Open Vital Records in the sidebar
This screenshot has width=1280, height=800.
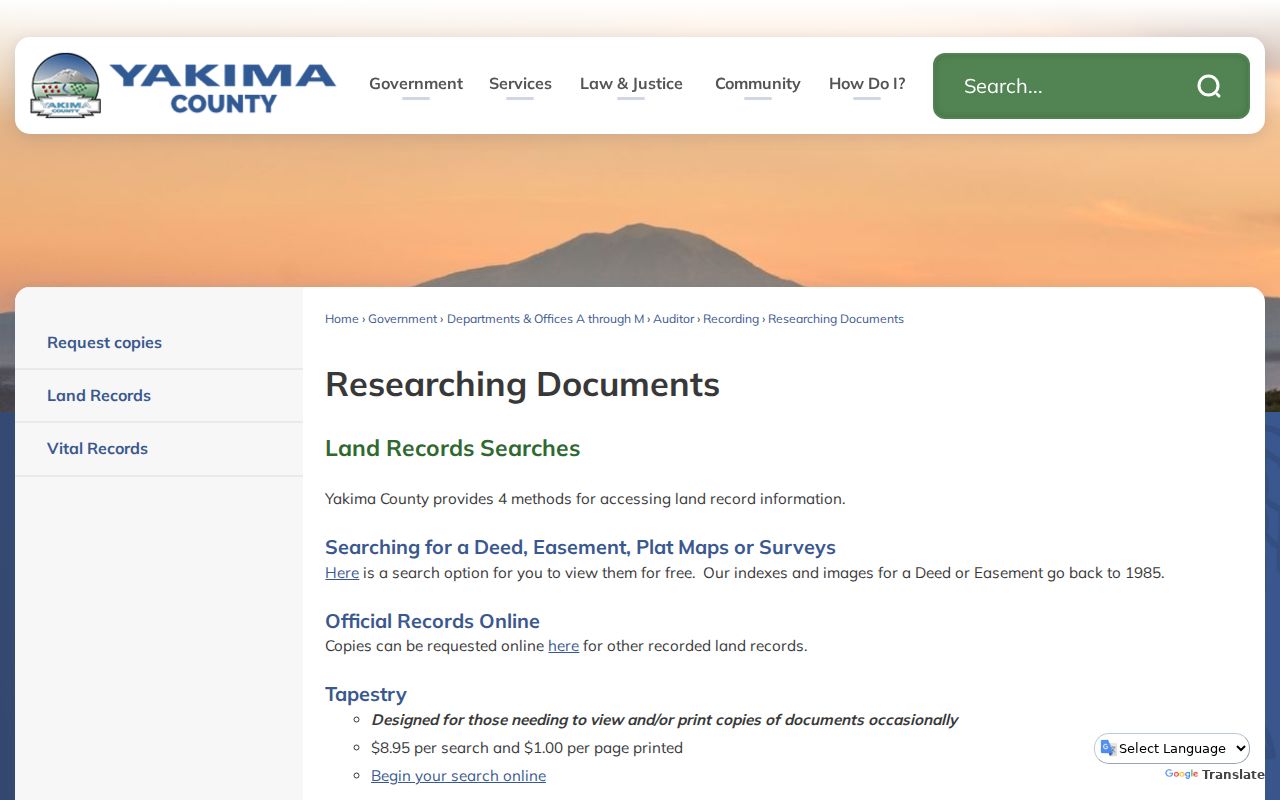click(159, 449)
